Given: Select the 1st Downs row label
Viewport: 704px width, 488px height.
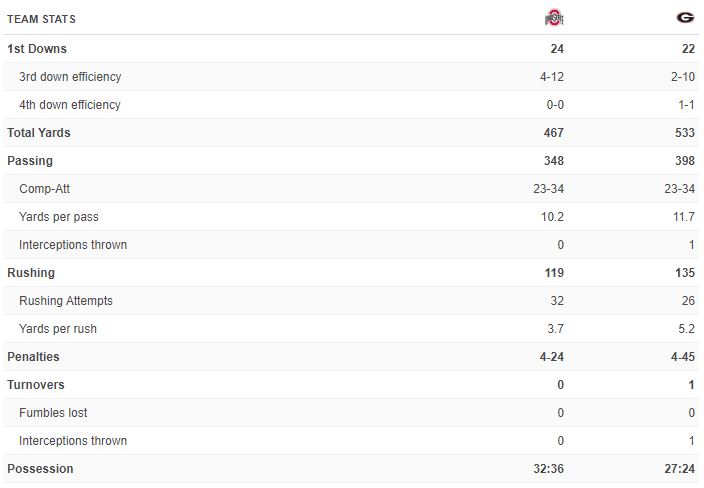Looking at the screenshot, I should pos(37,49).
